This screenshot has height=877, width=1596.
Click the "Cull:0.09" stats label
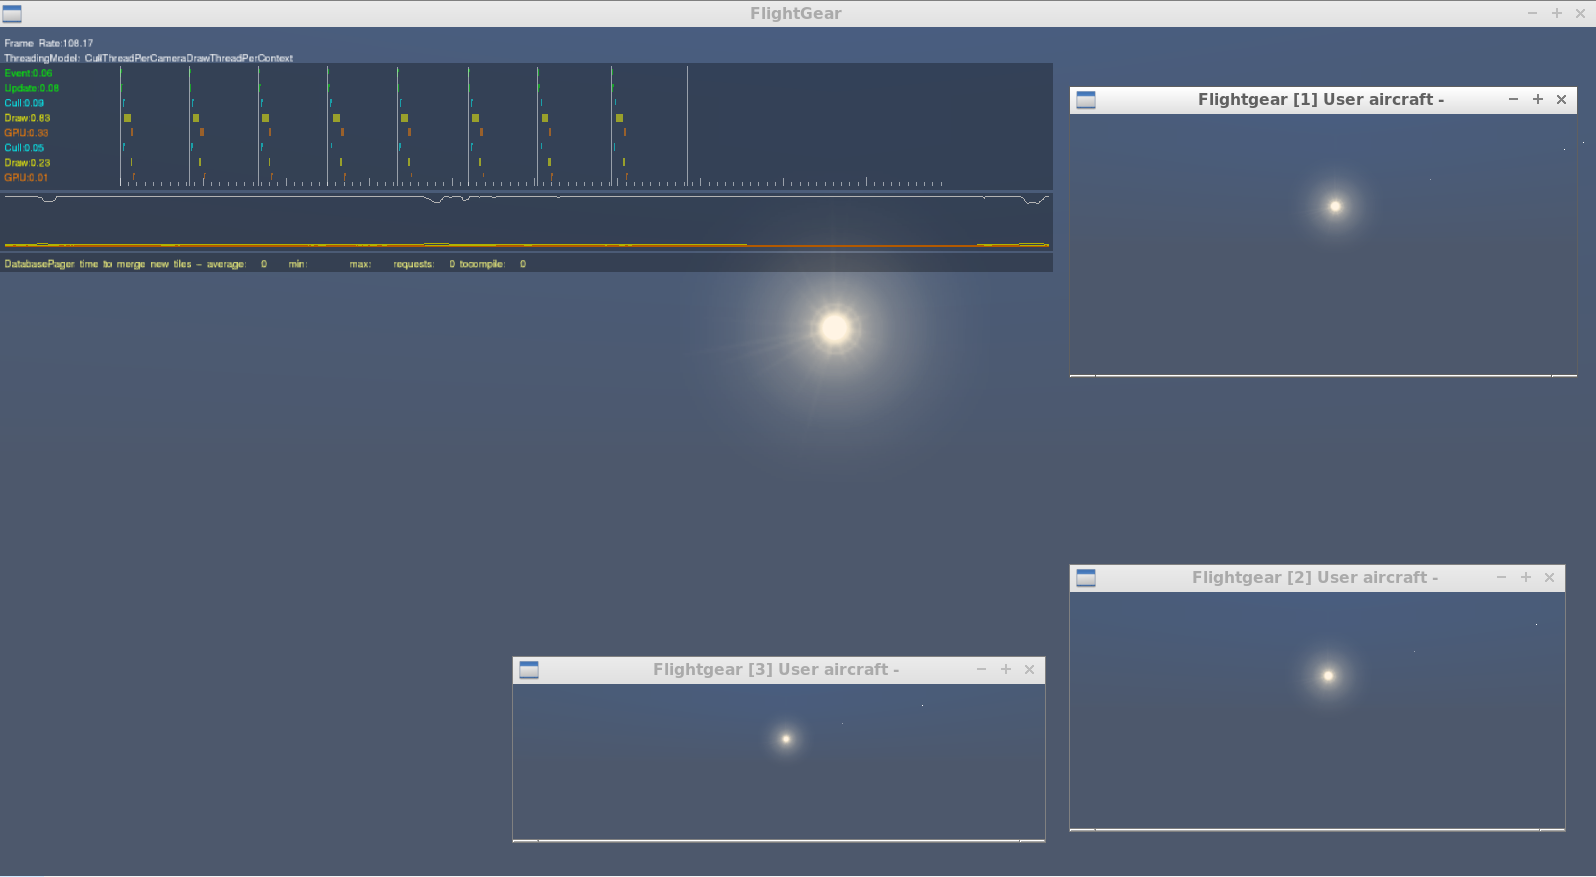tap(24, 103)
